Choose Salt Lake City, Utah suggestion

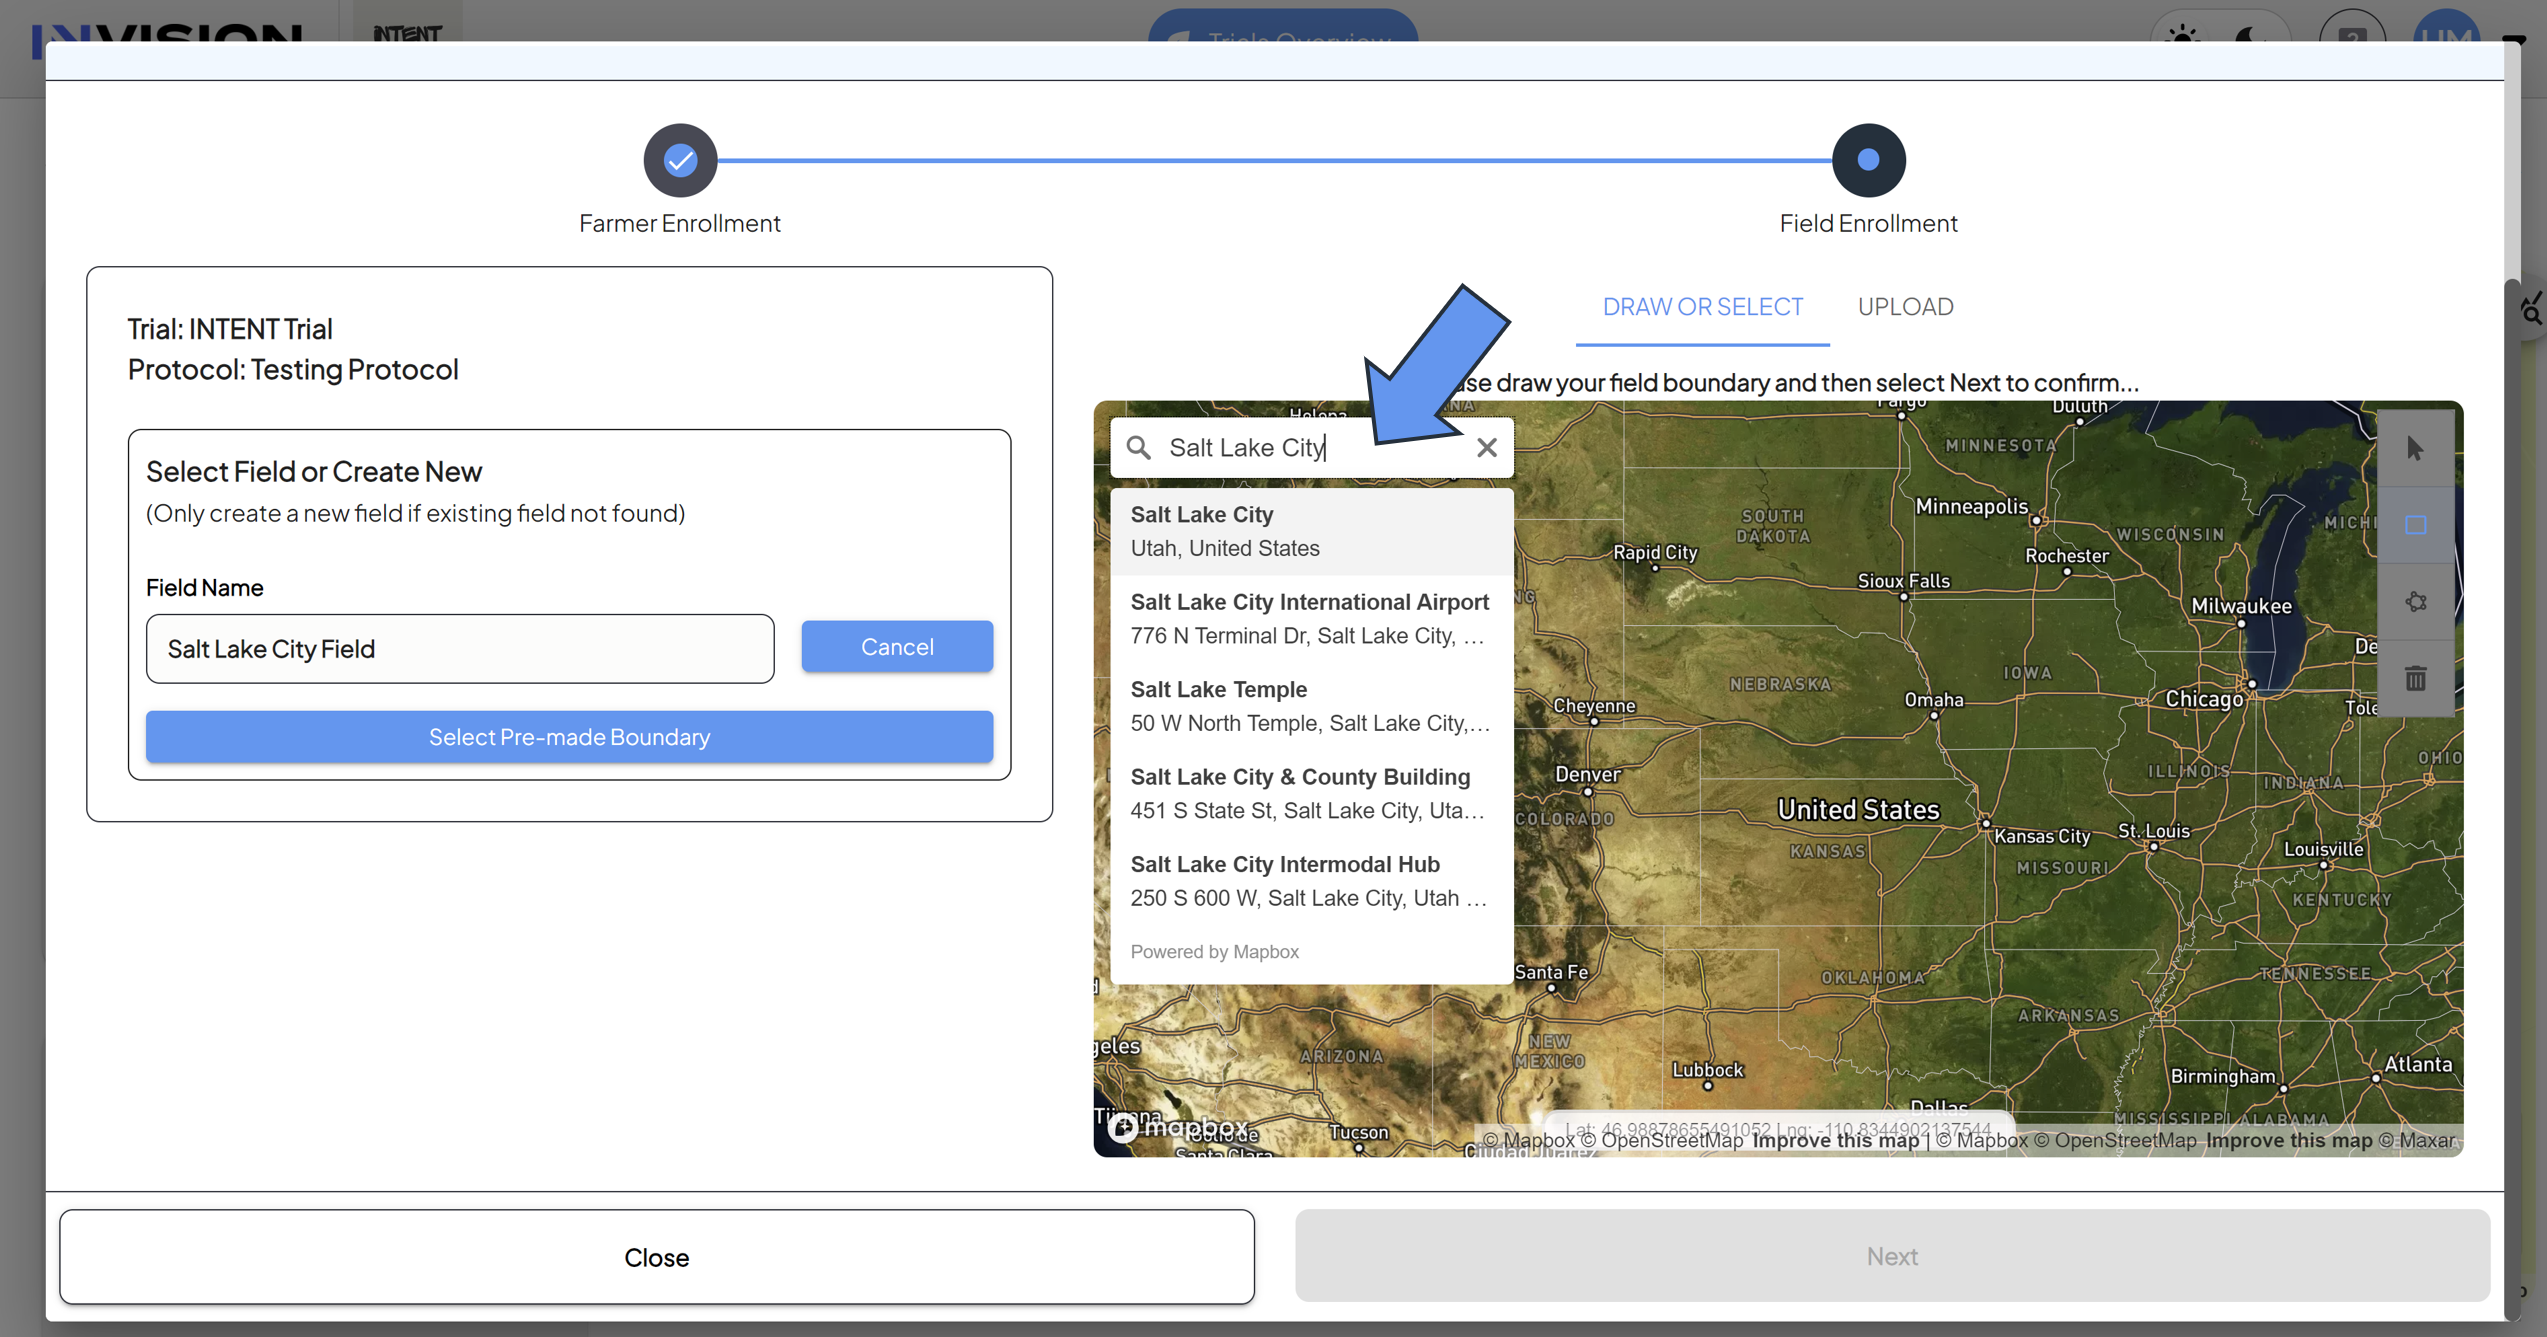pyautogui.click(x=1311, y=531)
